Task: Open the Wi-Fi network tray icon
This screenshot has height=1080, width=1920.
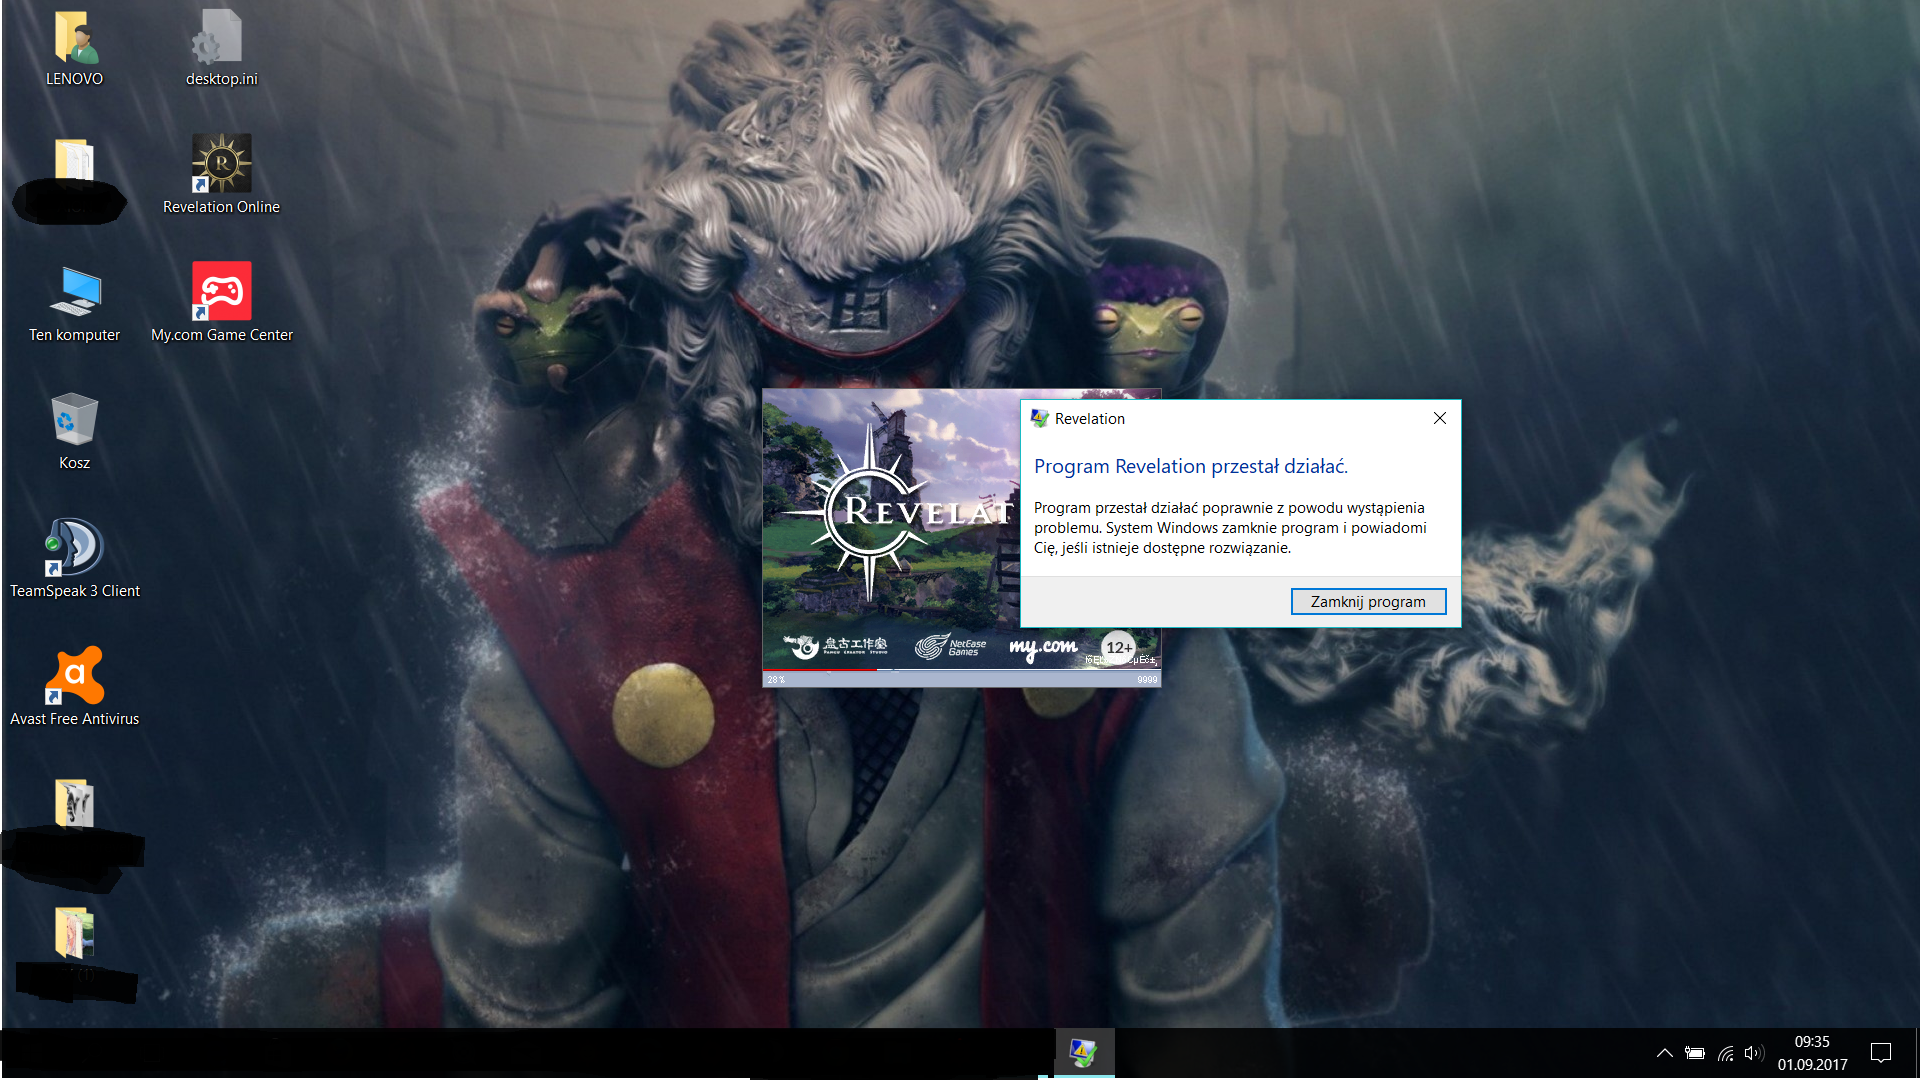Action: click(x=1725, y=1052)
